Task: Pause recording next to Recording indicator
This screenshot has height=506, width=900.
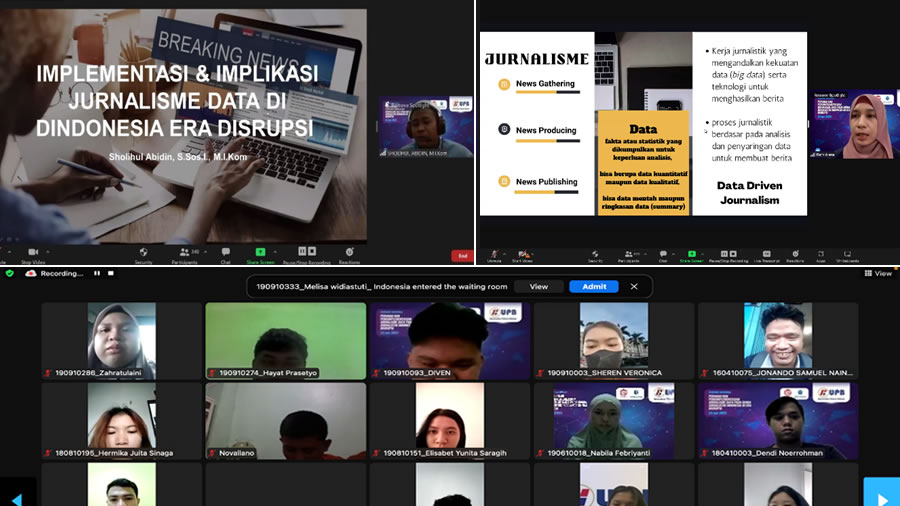Action: pos(97,273)
